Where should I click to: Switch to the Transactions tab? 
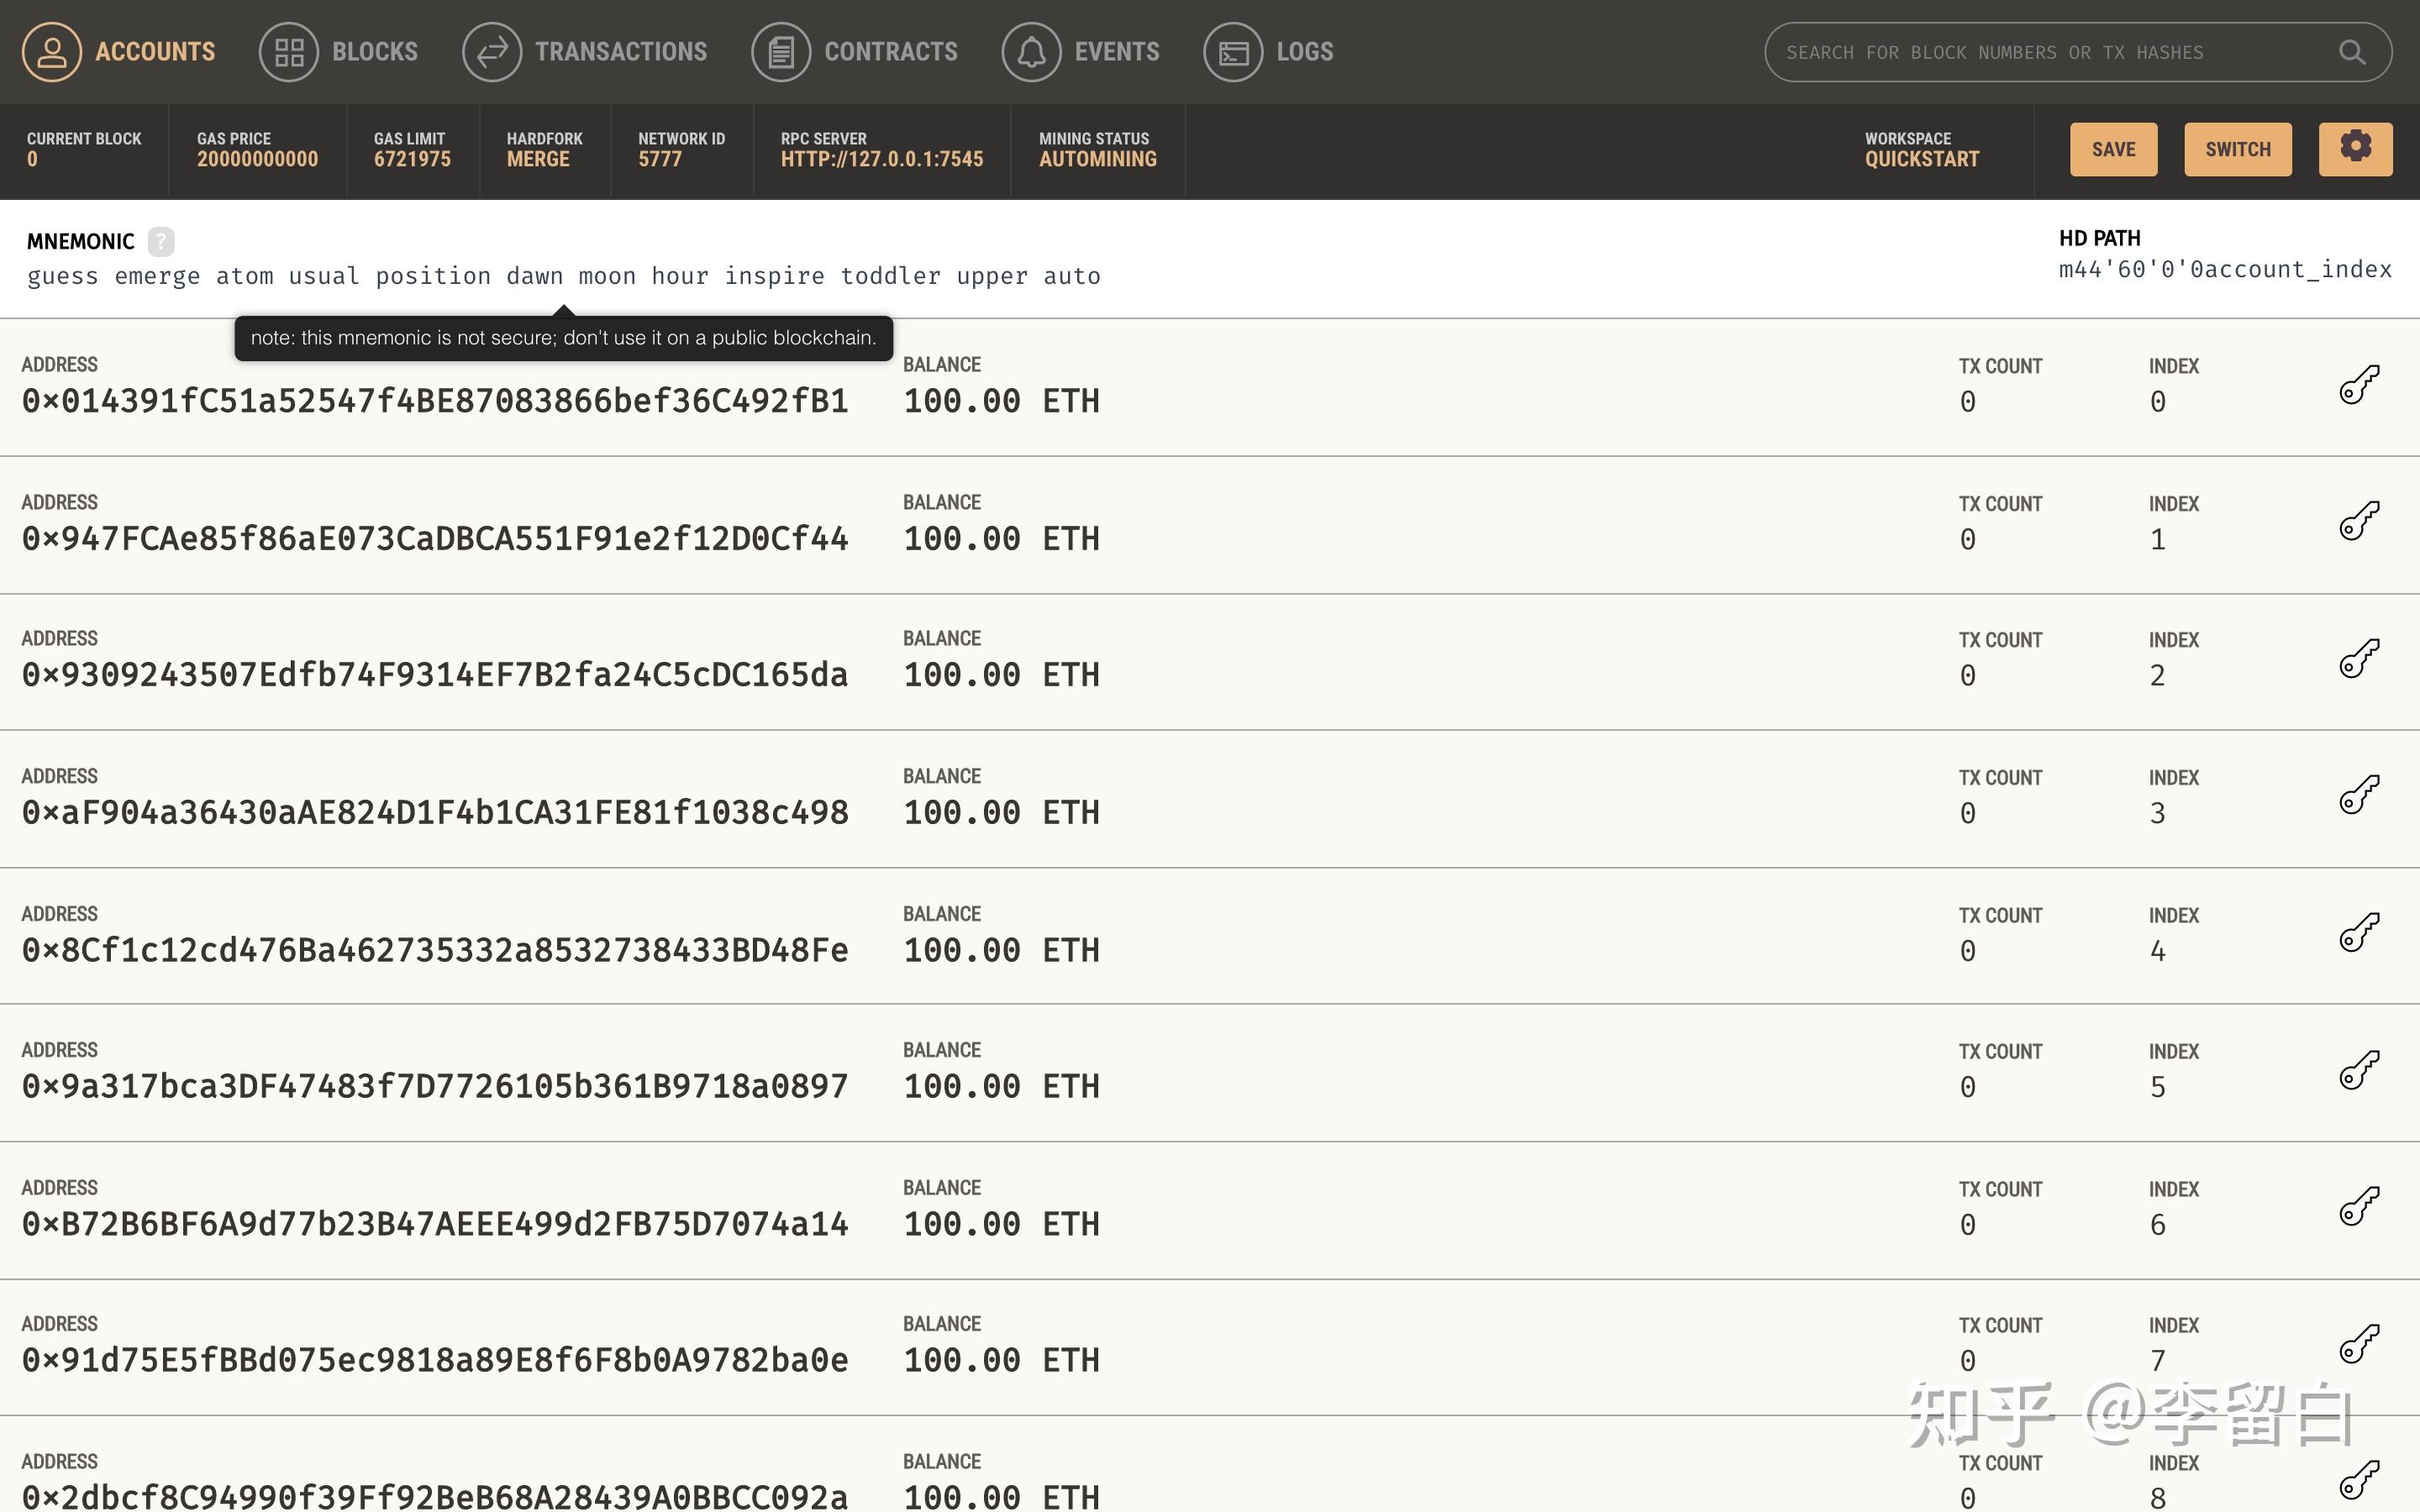point(585,52)
